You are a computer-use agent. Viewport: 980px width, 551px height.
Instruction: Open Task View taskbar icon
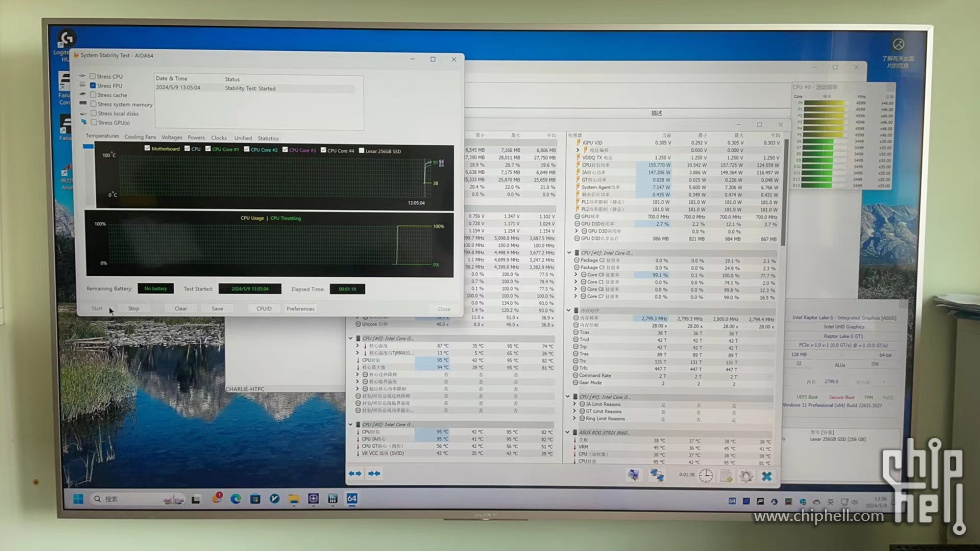[196, 499]
